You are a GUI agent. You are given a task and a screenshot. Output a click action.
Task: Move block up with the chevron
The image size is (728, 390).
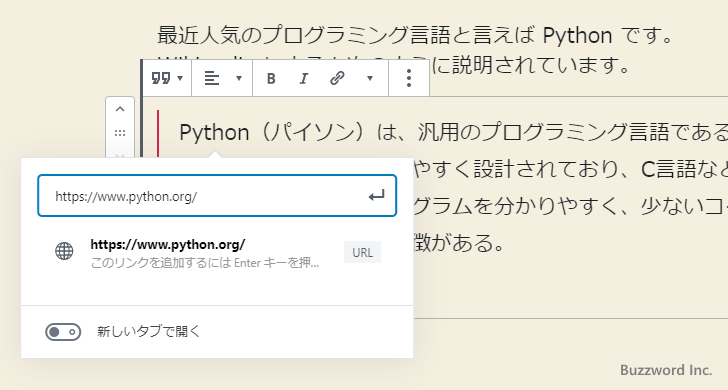(120, 109)
